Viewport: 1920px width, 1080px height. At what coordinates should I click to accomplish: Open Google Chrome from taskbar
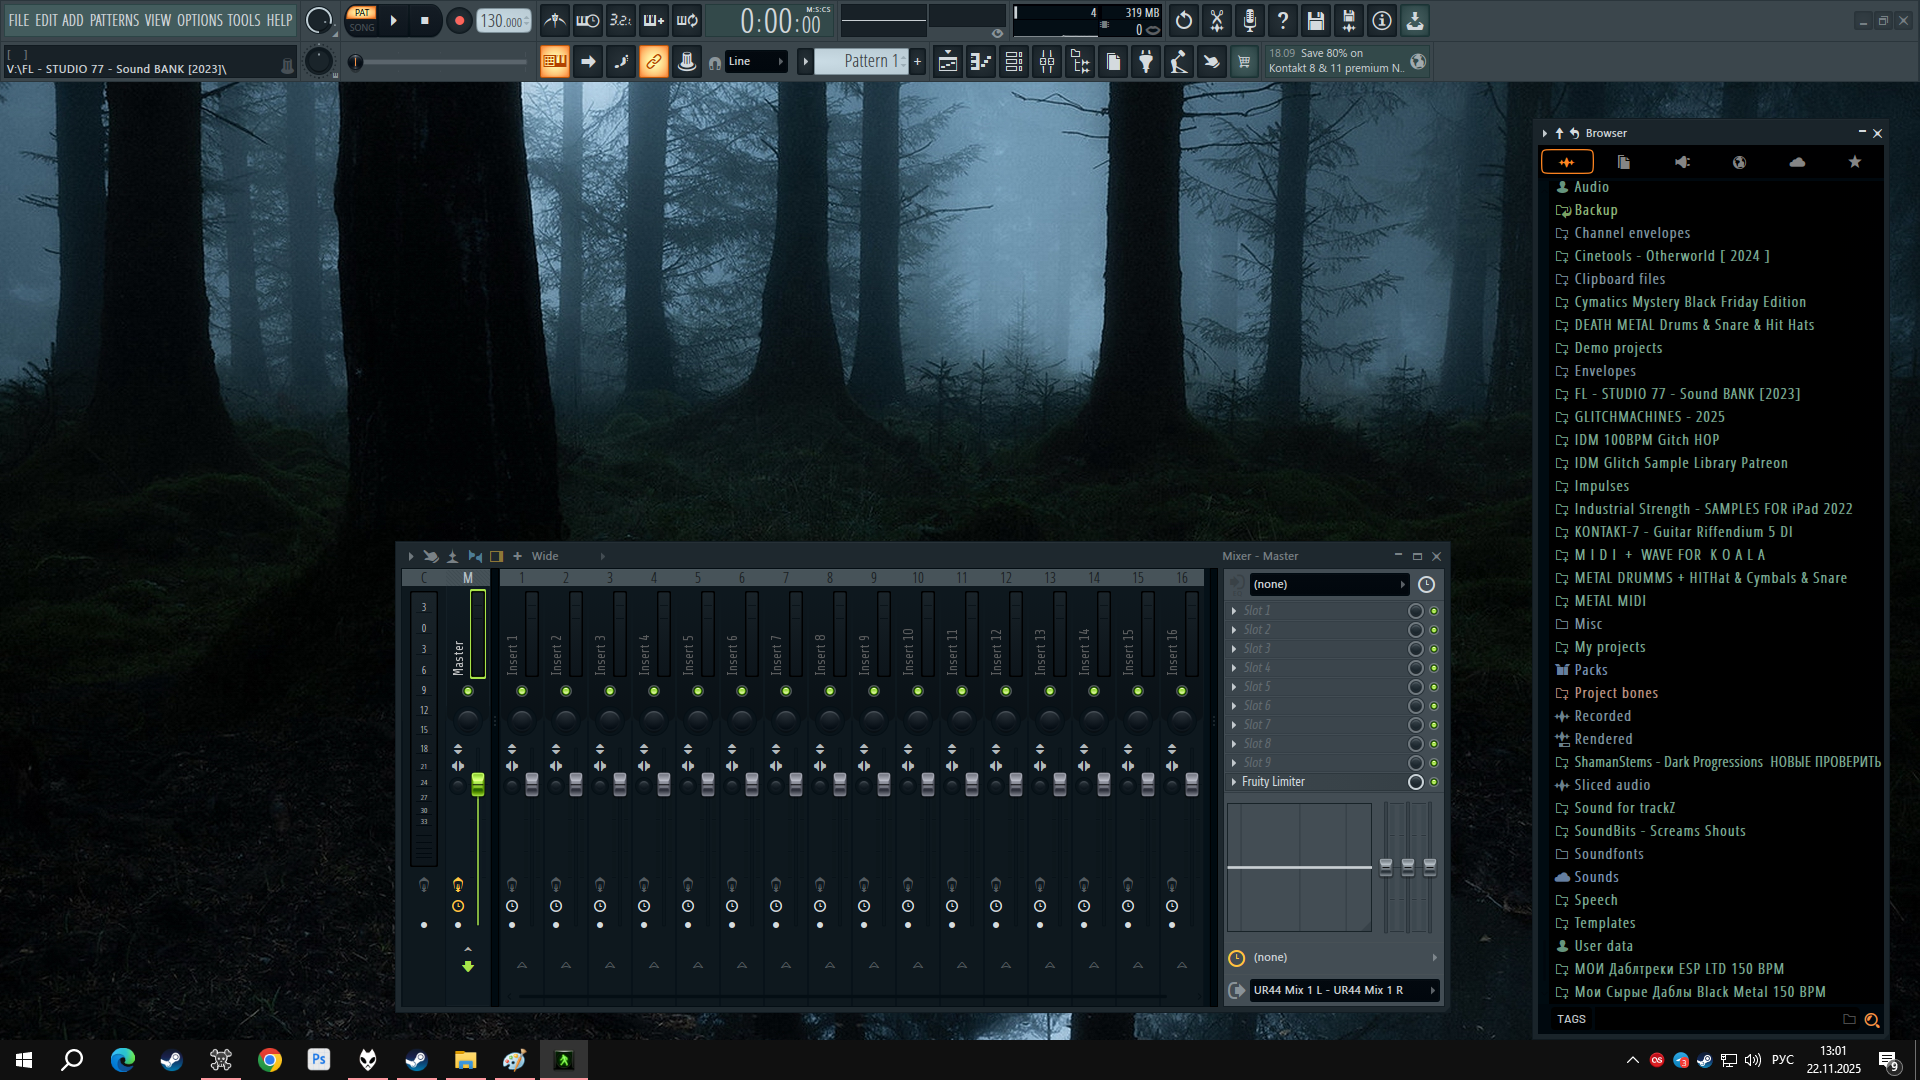click(270, 1060)
